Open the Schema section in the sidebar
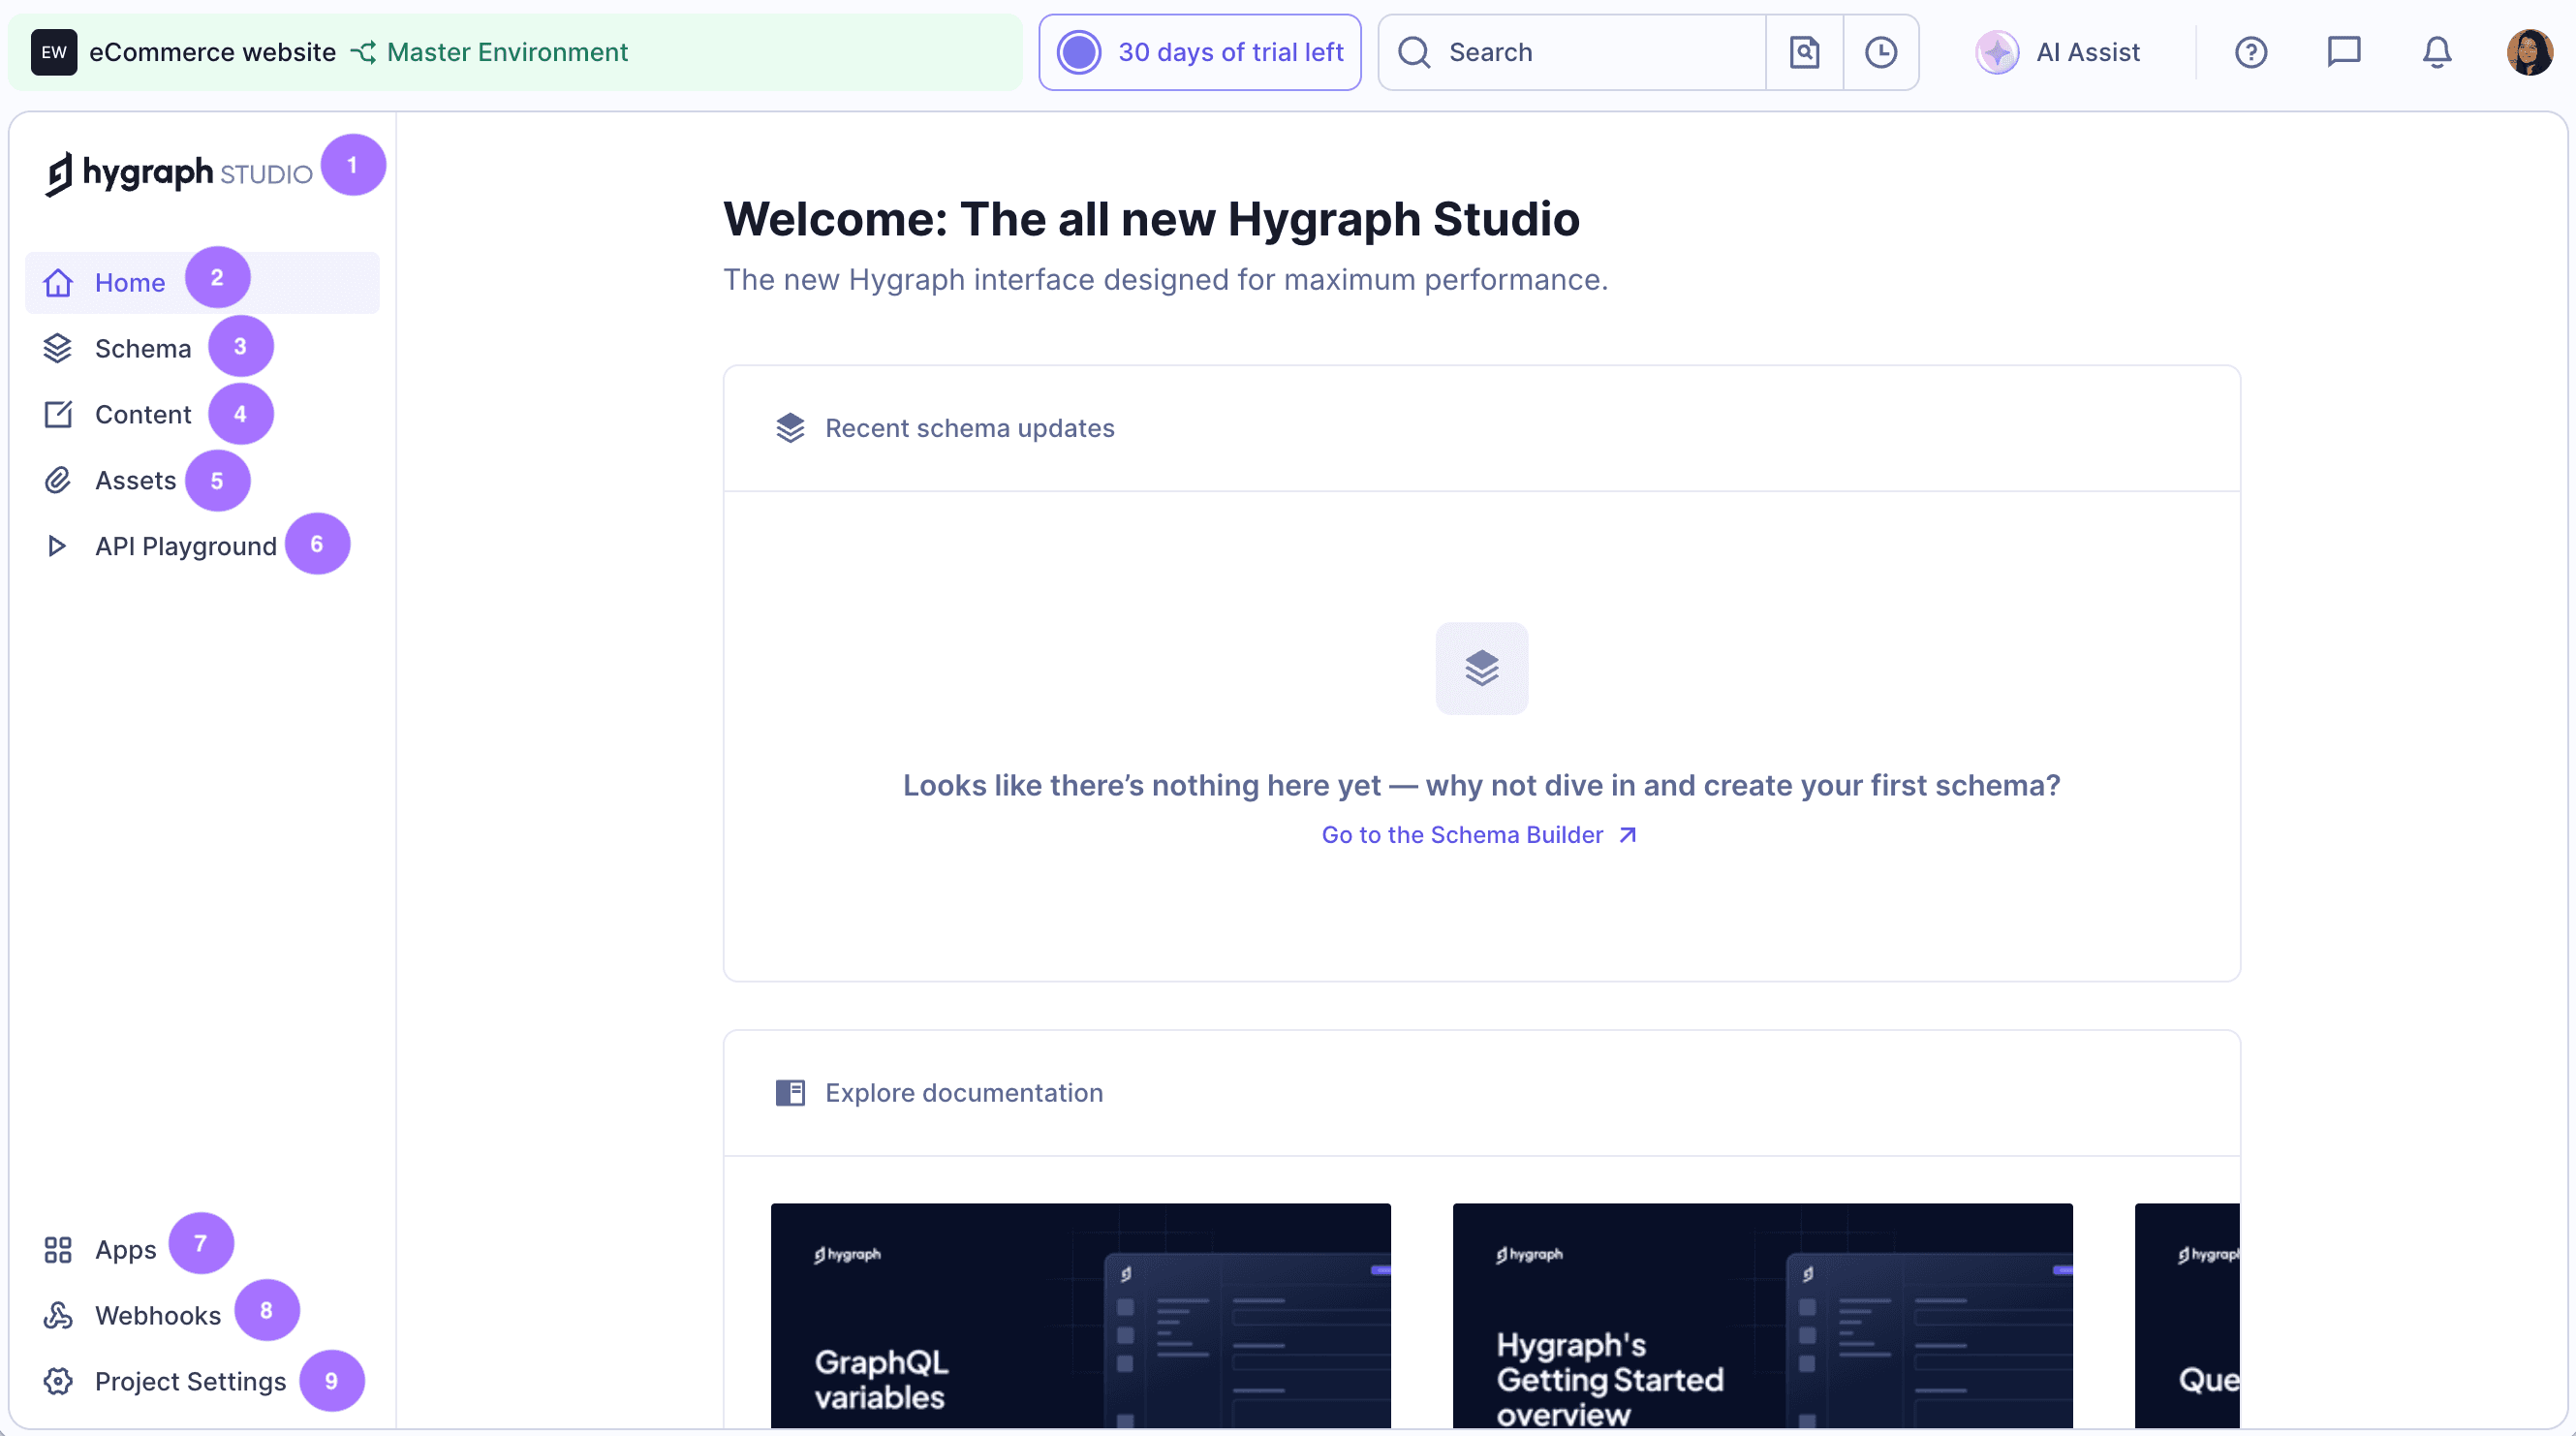2576x1436 pixels. point(143,348)
